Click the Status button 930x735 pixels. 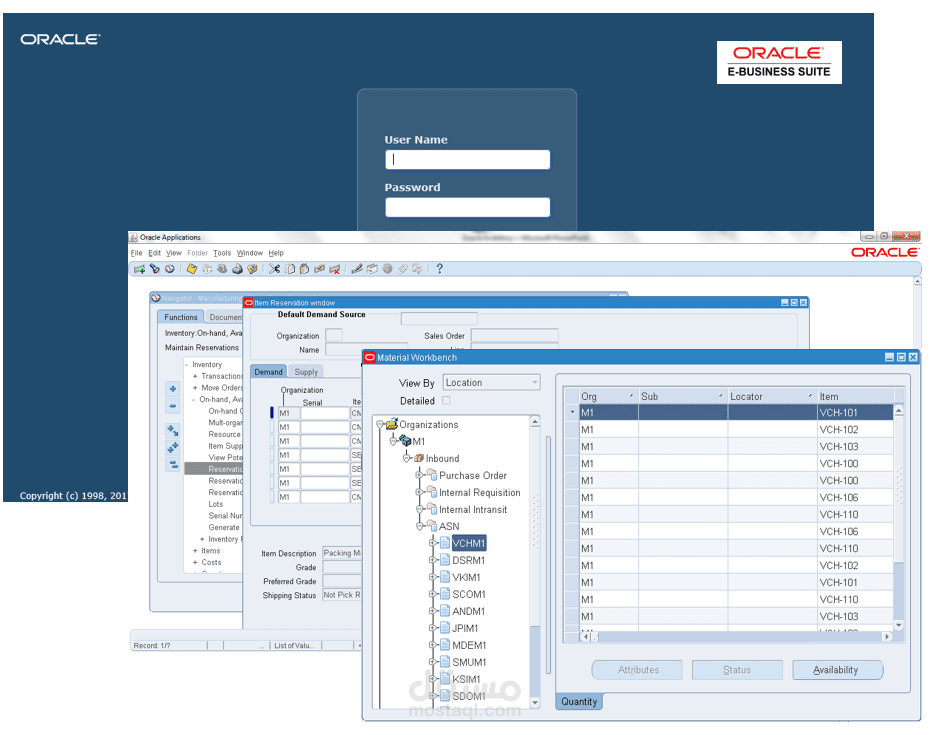[737, 670]
